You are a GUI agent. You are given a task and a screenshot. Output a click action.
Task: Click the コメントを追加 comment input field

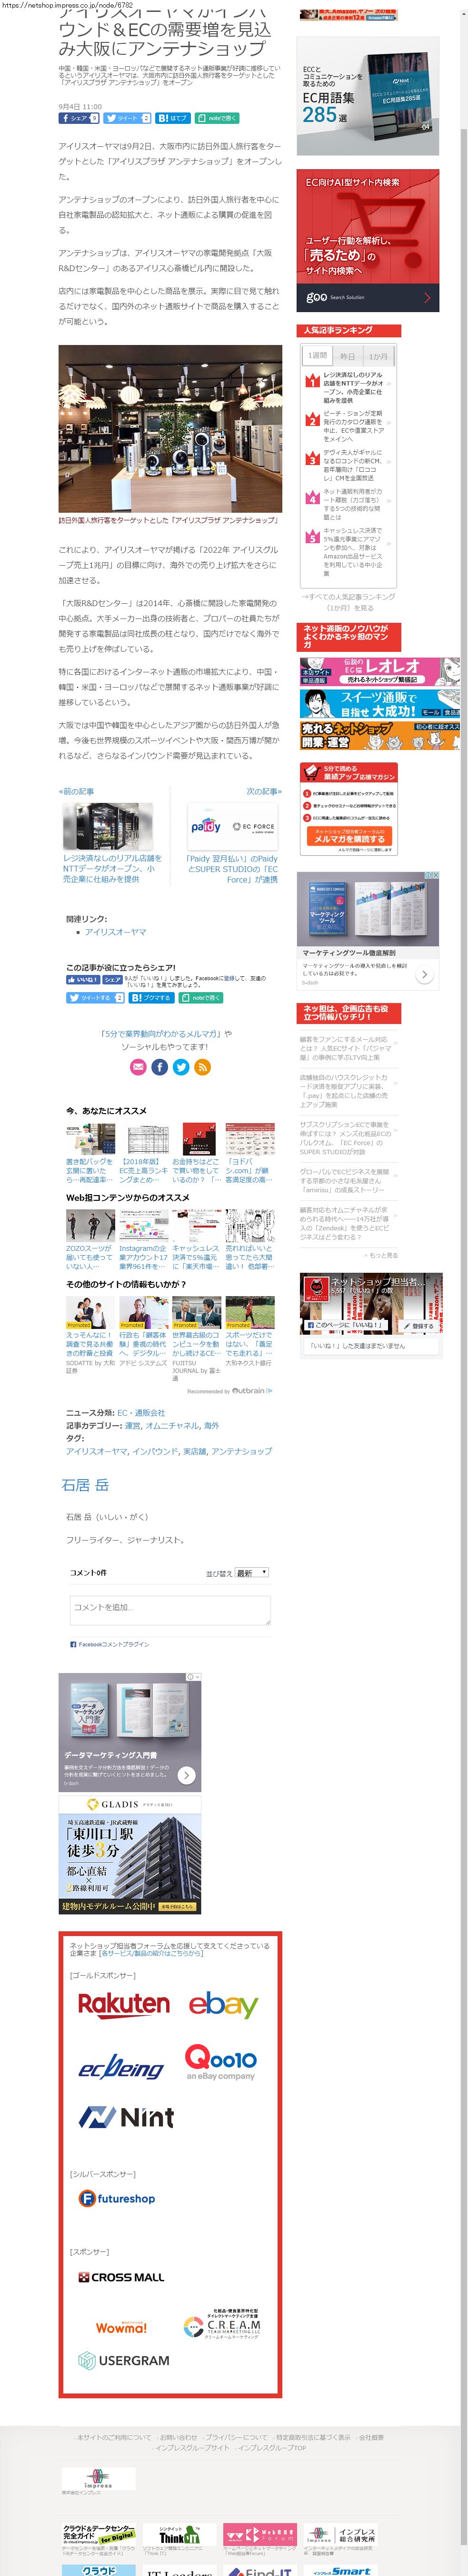point(170,1610)
